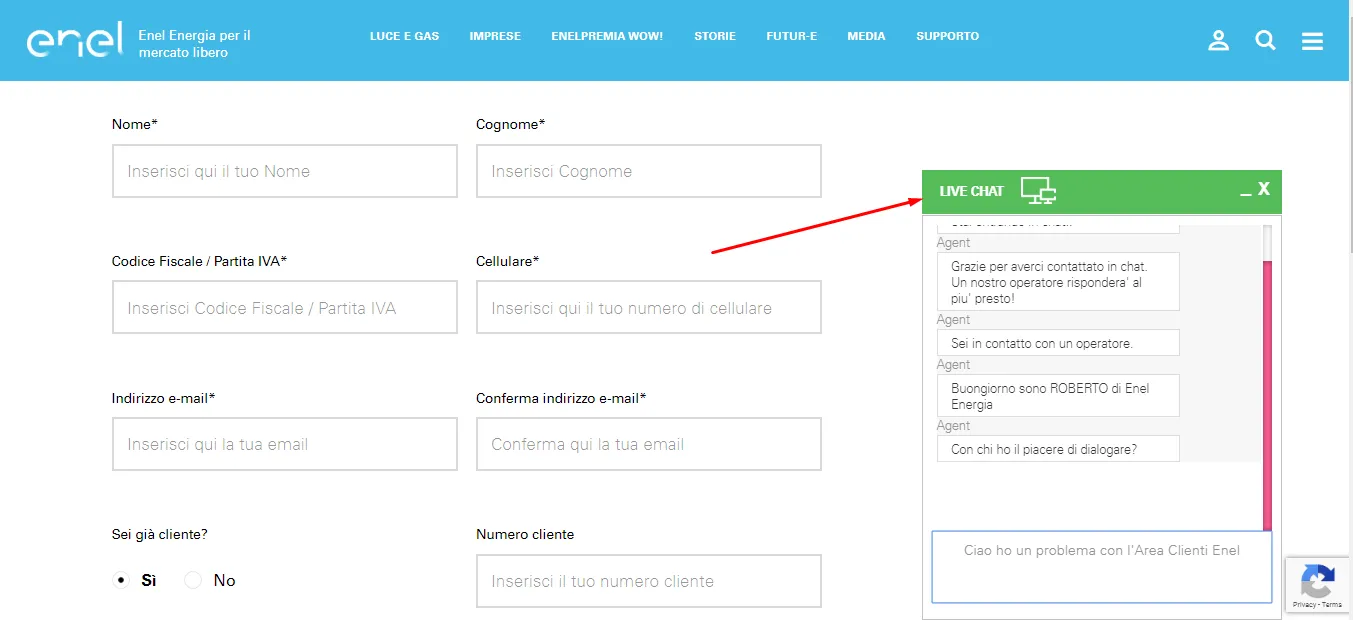Screen dimensions: 1353x620
Task: Click the Terms link in reCAPTCHA badge
Action: click(1332, 605)
